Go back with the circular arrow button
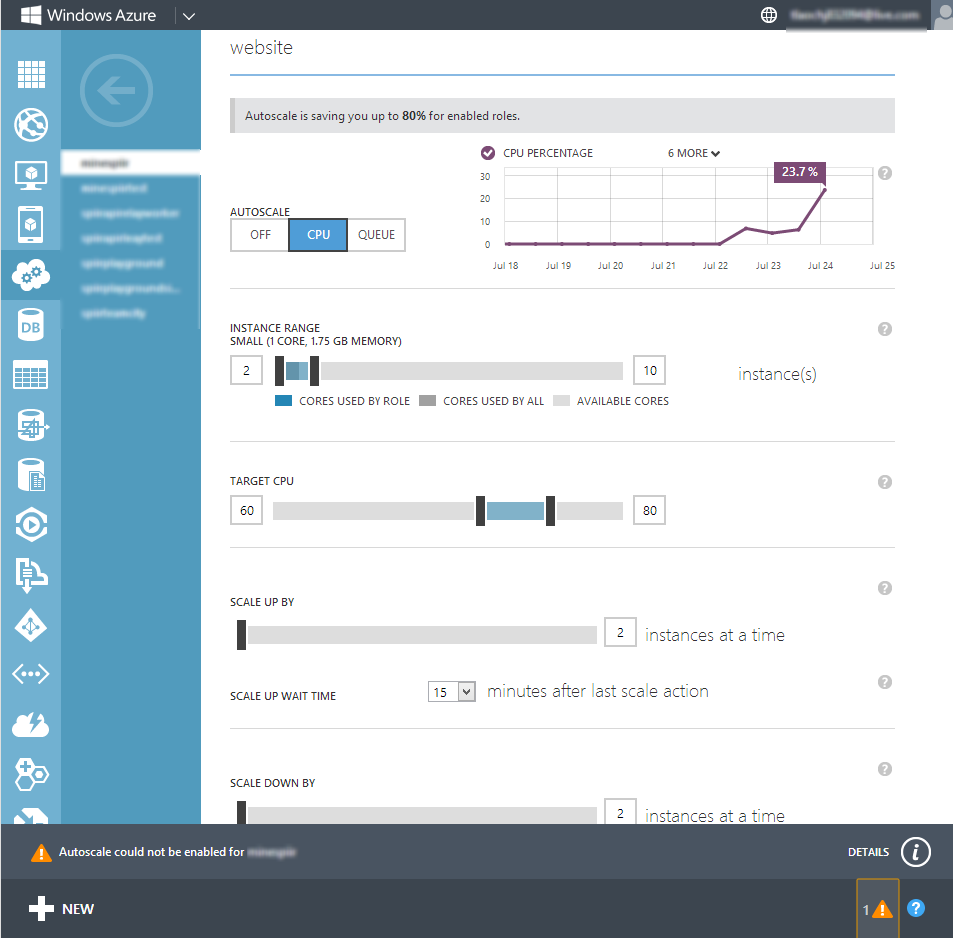This screenshot has width=953, height=938. [x=116, y=91]
